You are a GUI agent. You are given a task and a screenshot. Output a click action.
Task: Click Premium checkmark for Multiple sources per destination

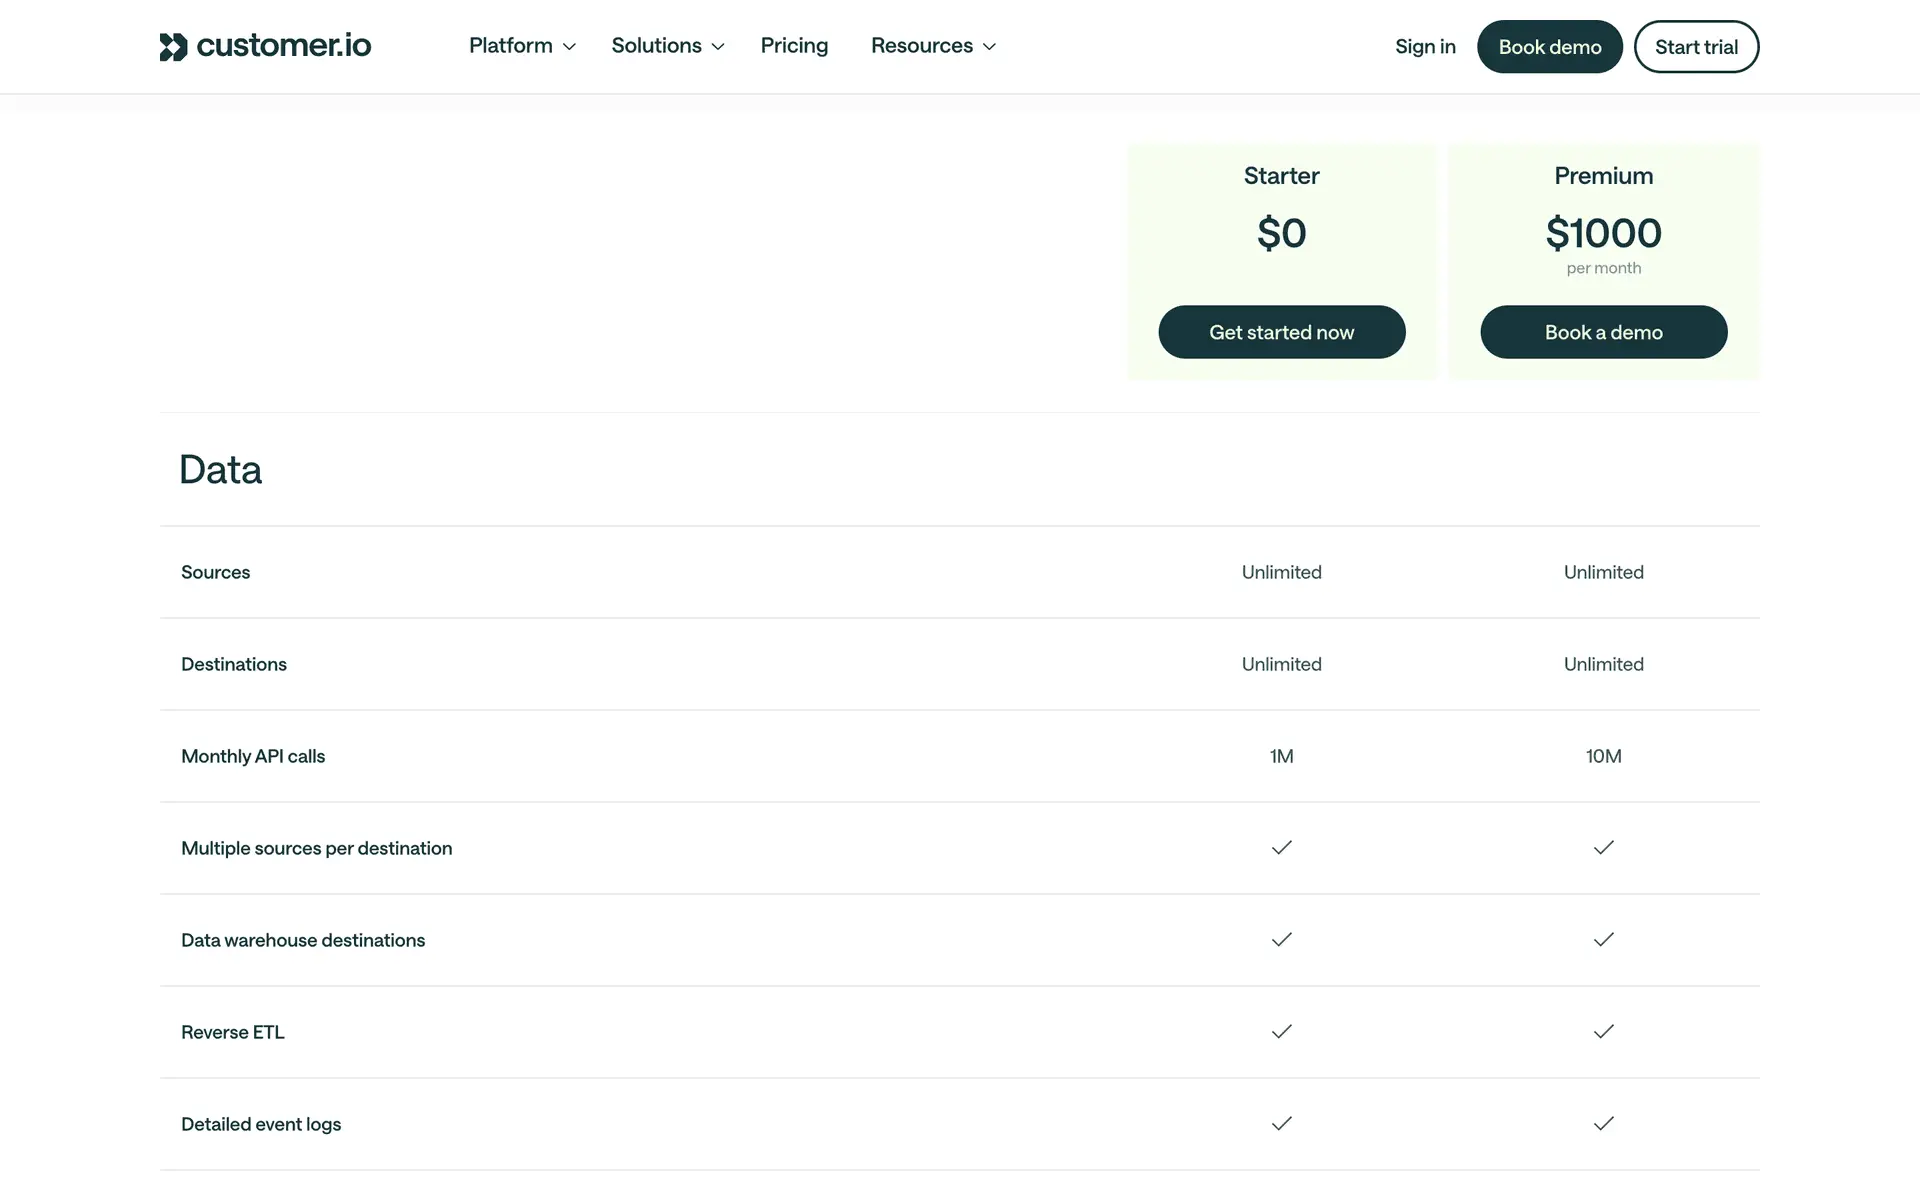(1603, 848)
